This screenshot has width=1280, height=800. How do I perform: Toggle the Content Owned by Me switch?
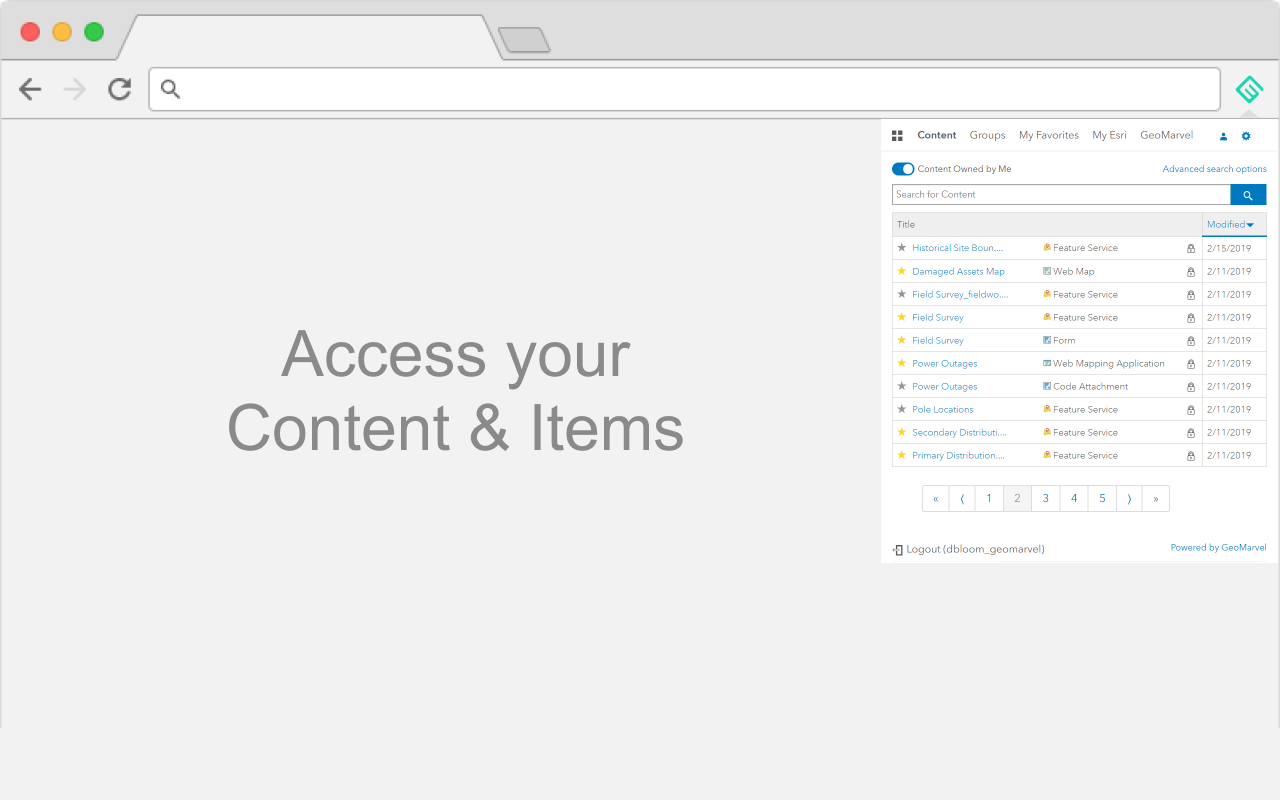pyautogui.click(x=903, y=169)
